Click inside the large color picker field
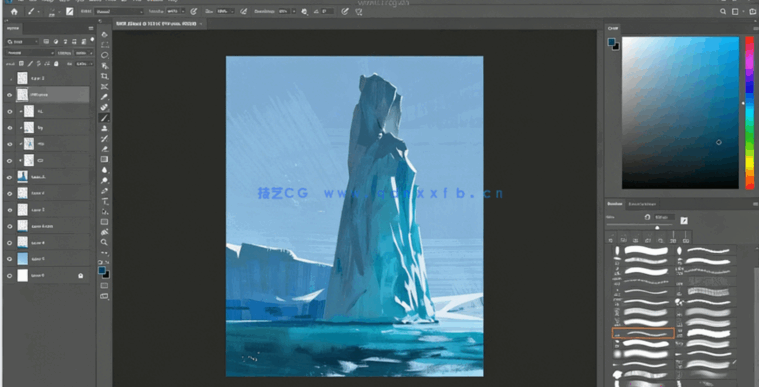759x387 pixels. pos(680,112)
